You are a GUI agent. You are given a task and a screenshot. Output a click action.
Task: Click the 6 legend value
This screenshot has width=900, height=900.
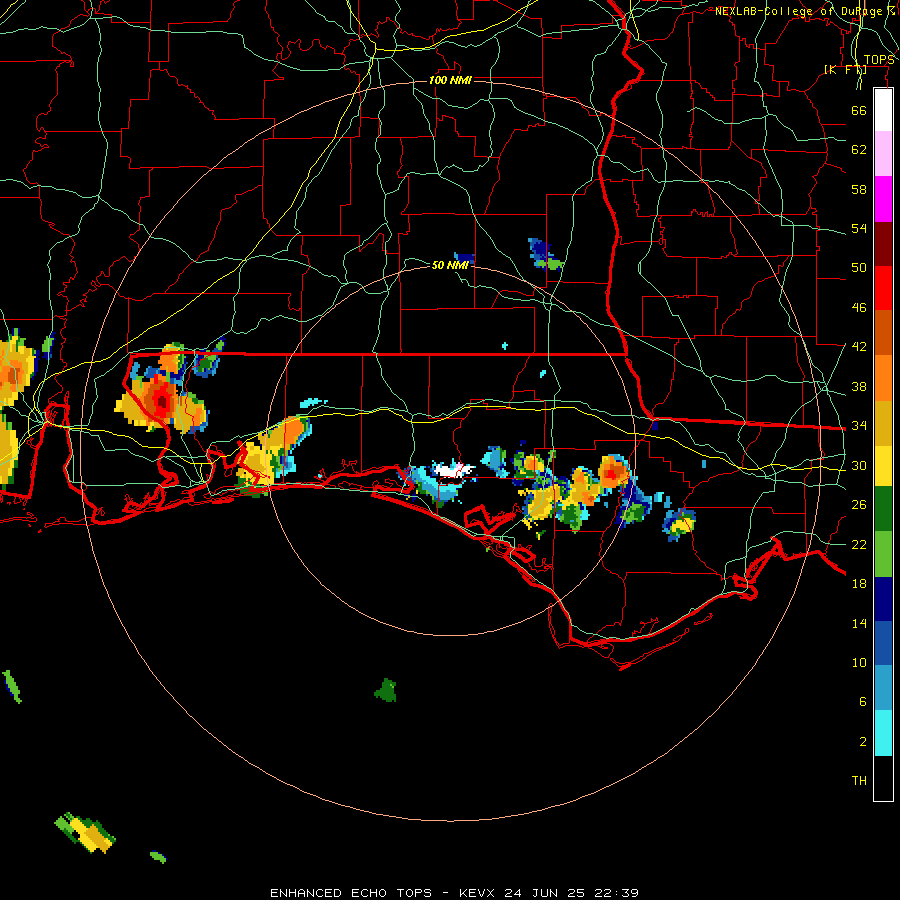click(863, 702)
